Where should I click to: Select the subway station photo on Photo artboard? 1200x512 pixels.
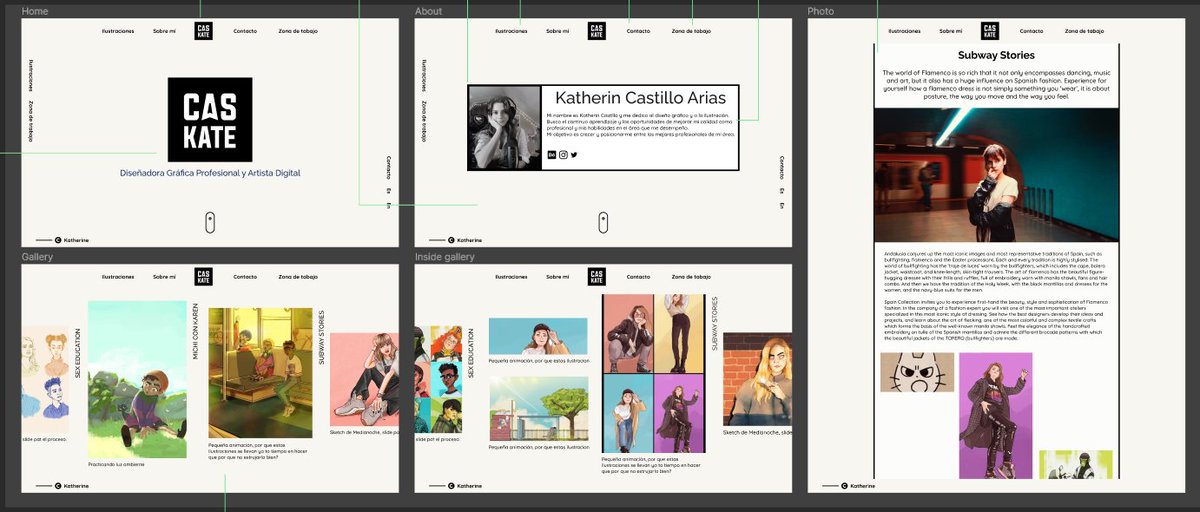(996, 175)
